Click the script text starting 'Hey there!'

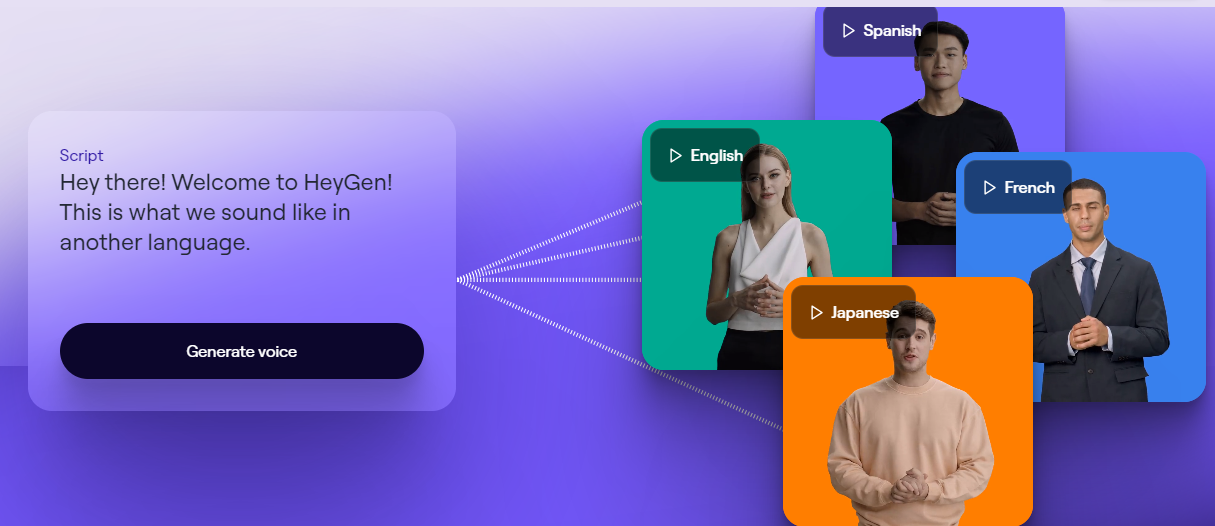point(227,212)
